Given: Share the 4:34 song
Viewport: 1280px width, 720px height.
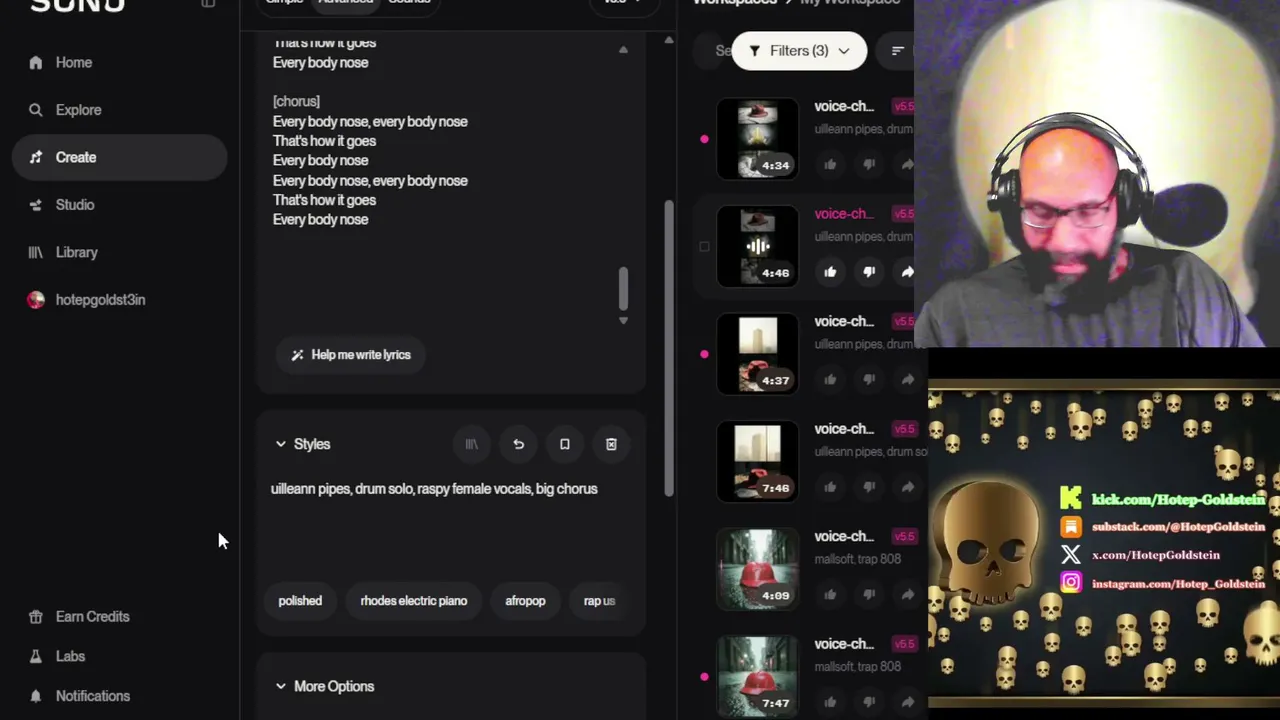Looking at the screenshot, I should click(906, 164).
